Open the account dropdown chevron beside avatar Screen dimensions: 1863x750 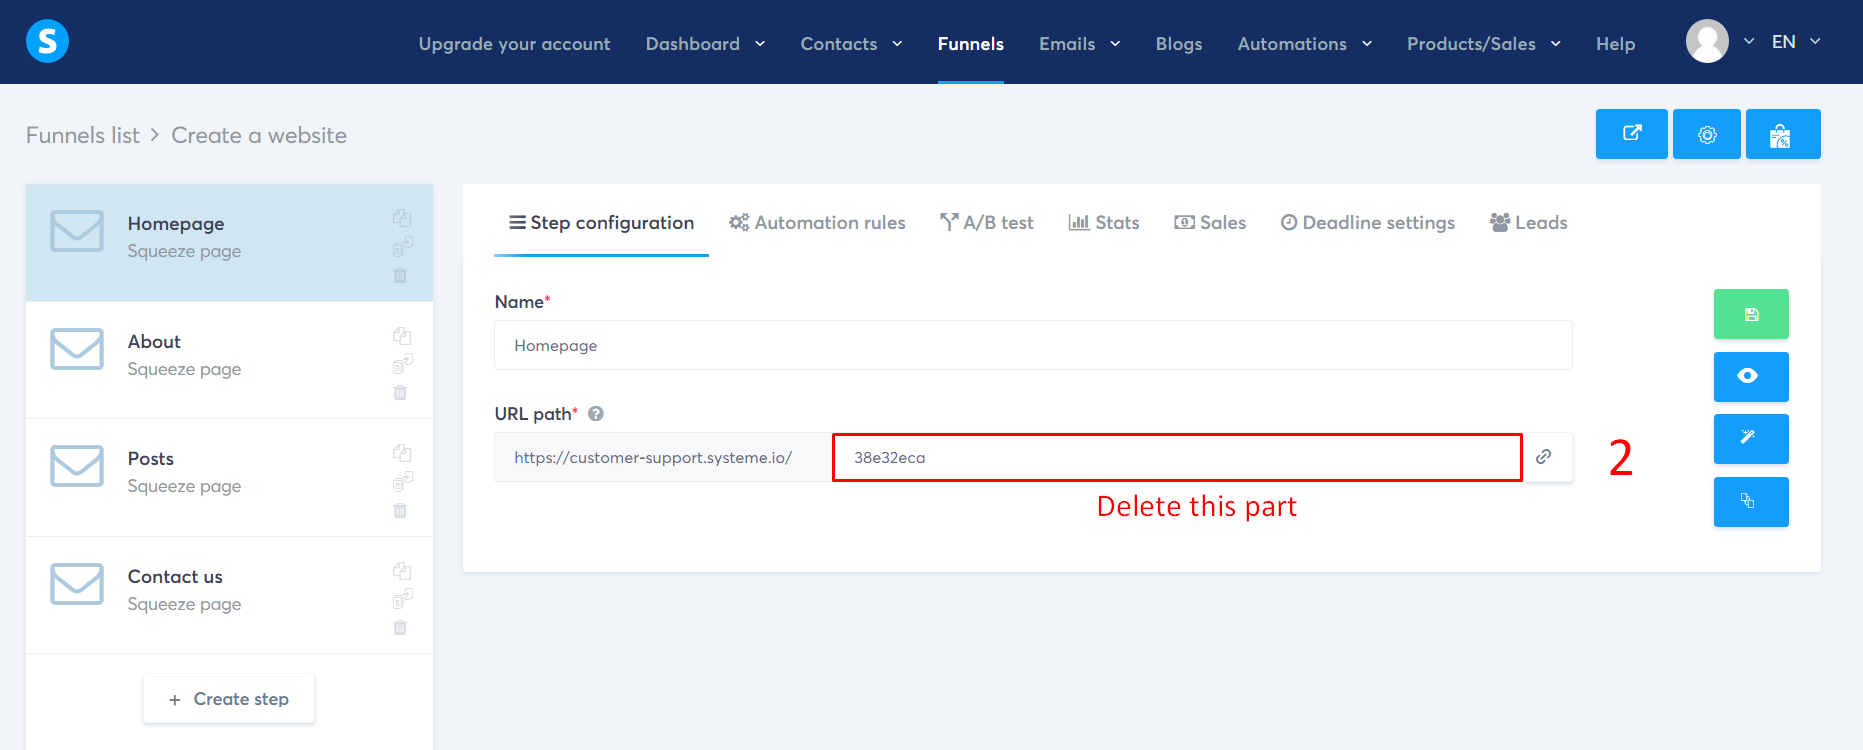pos(1749,42)
